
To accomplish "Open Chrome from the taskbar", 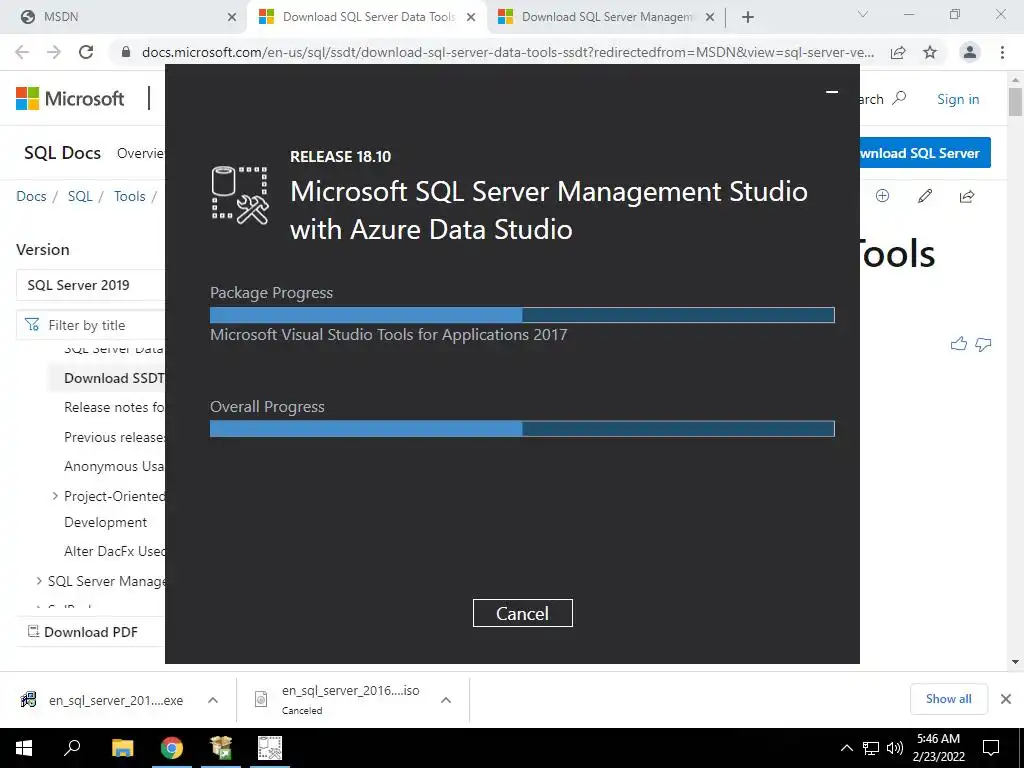I will tap(172, 748).
